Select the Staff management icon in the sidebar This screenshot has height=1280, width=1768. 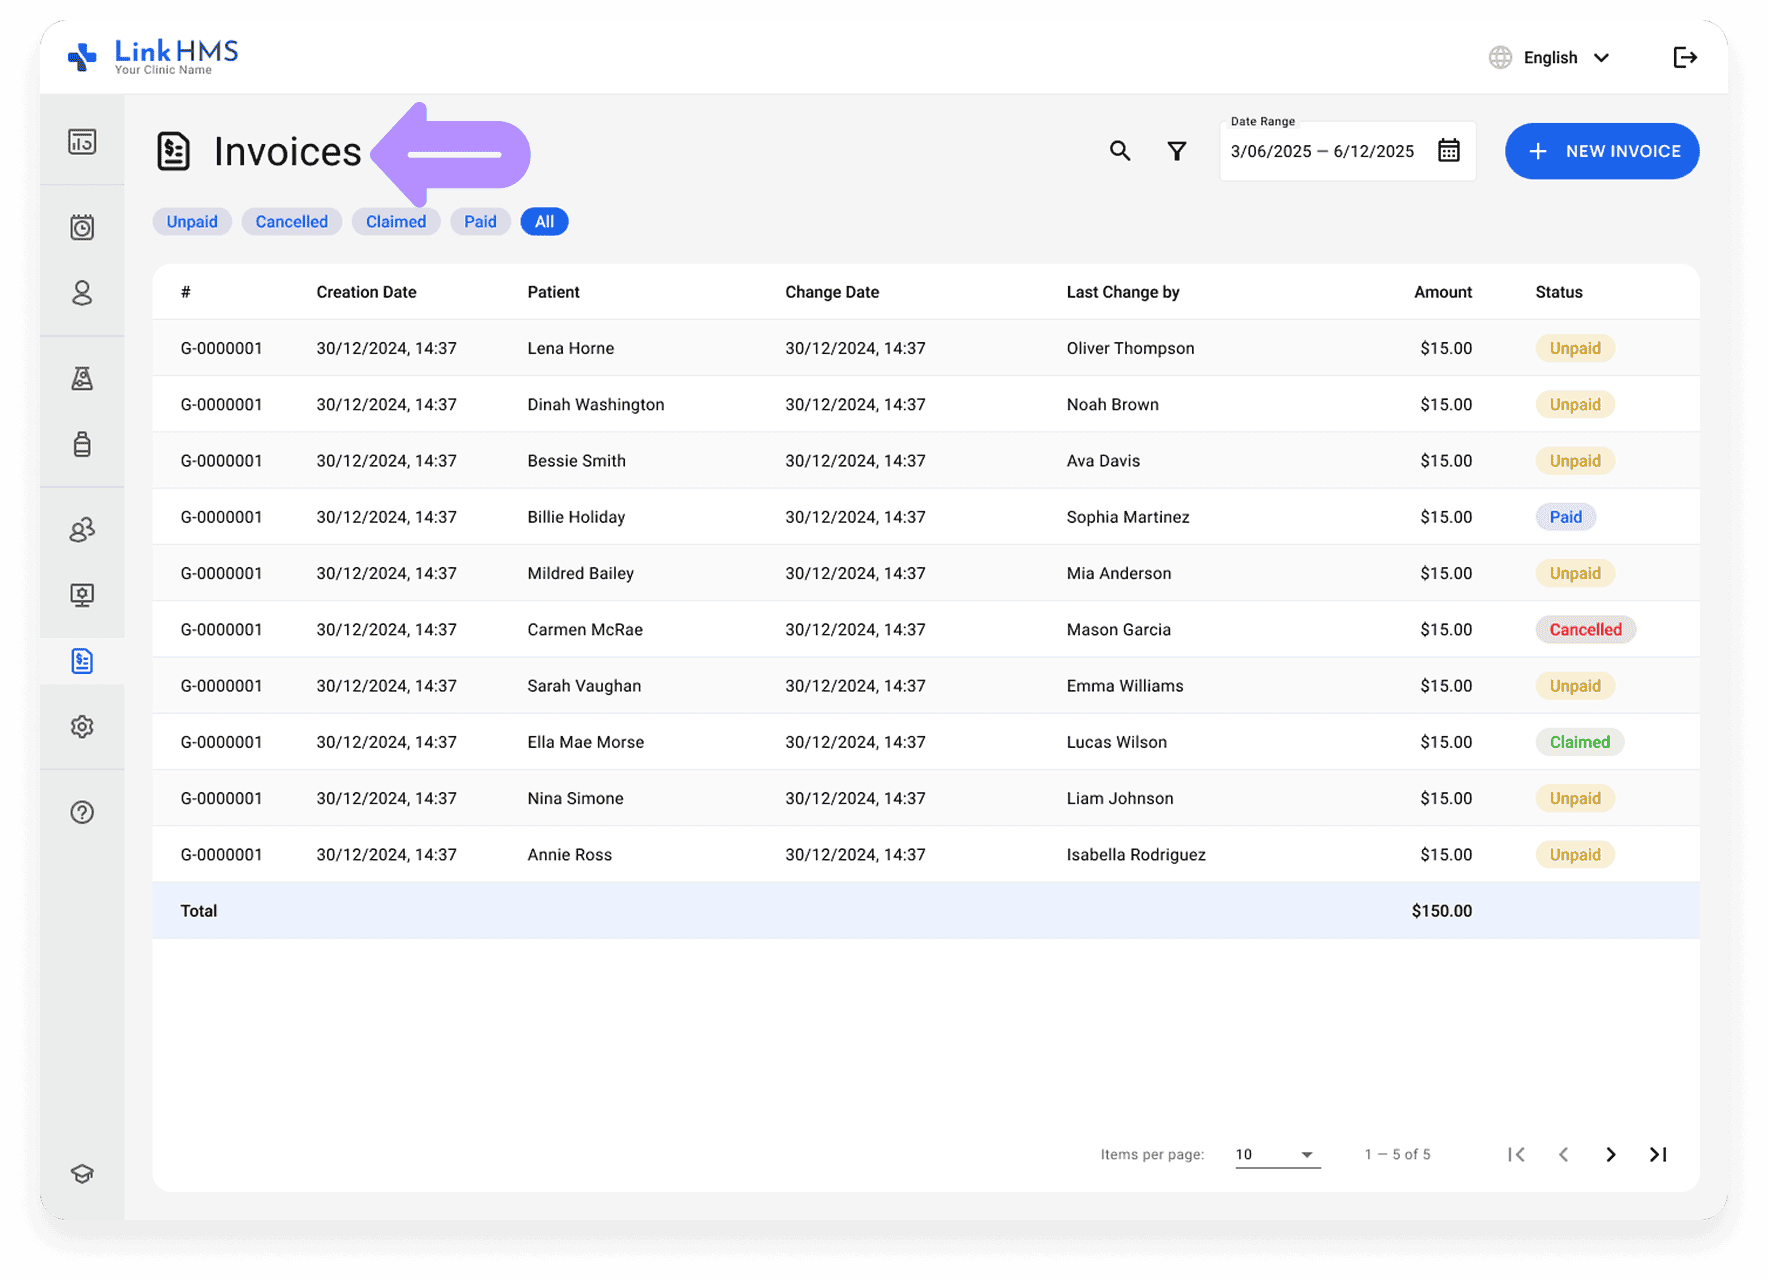click(x=81, y=528)
